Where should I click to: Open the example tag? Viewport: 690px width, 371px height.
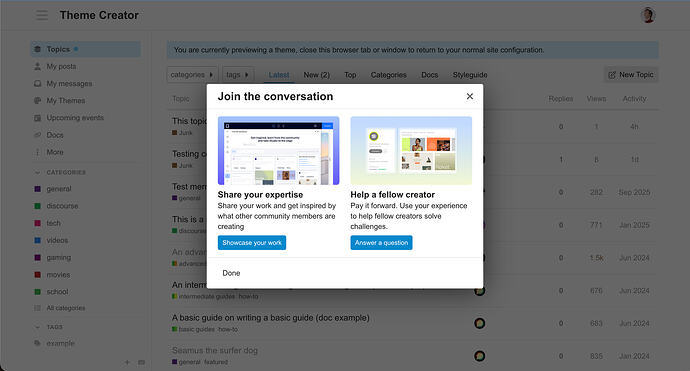pos(60,343)
